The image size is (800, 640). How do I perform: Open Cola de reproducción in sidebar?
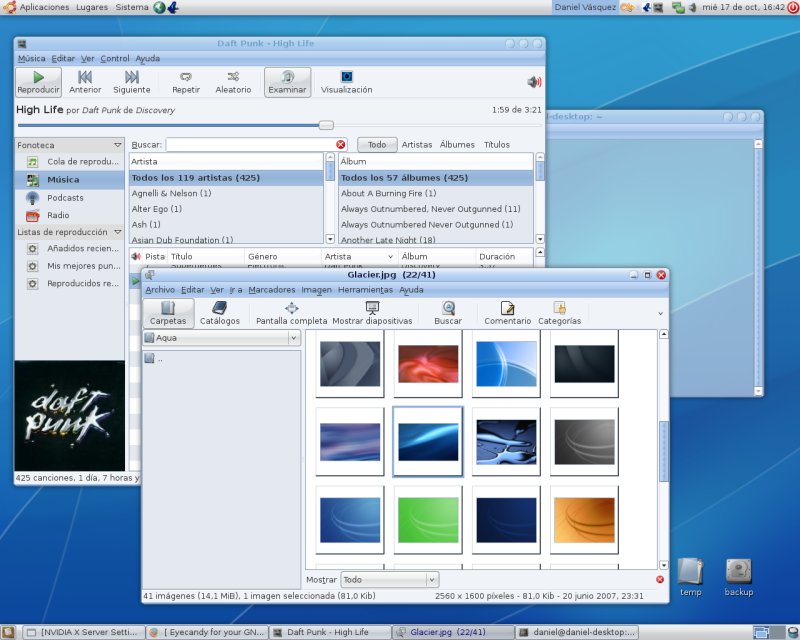[x=70, y=162]
